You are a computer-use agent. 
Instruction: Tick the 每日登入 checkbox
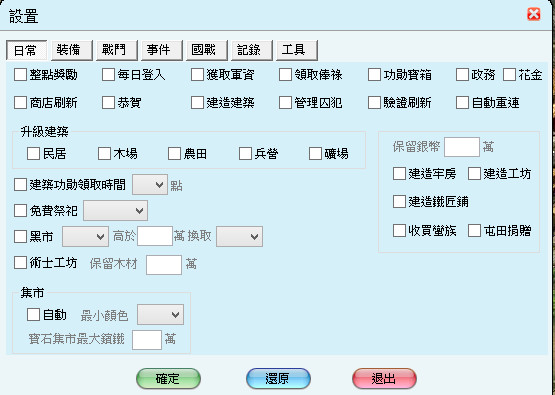pyautogui.click(x=108, y=75)
